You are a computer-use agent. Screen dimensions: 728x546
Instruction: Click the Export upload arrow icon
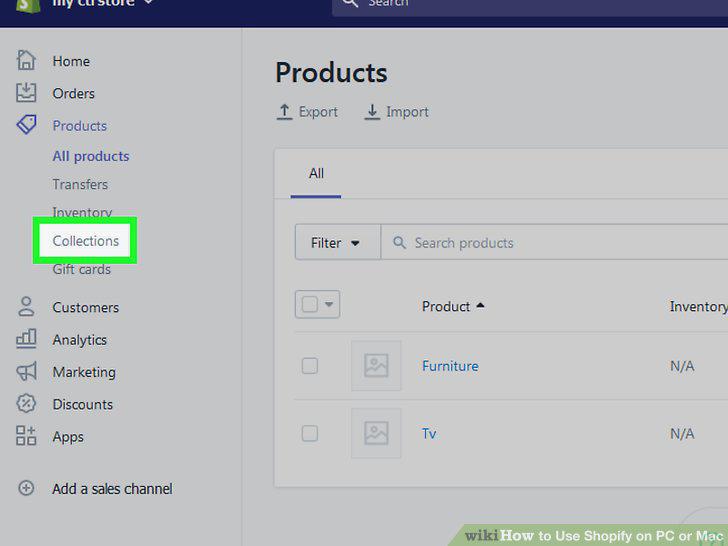click(x=284, y=112)
